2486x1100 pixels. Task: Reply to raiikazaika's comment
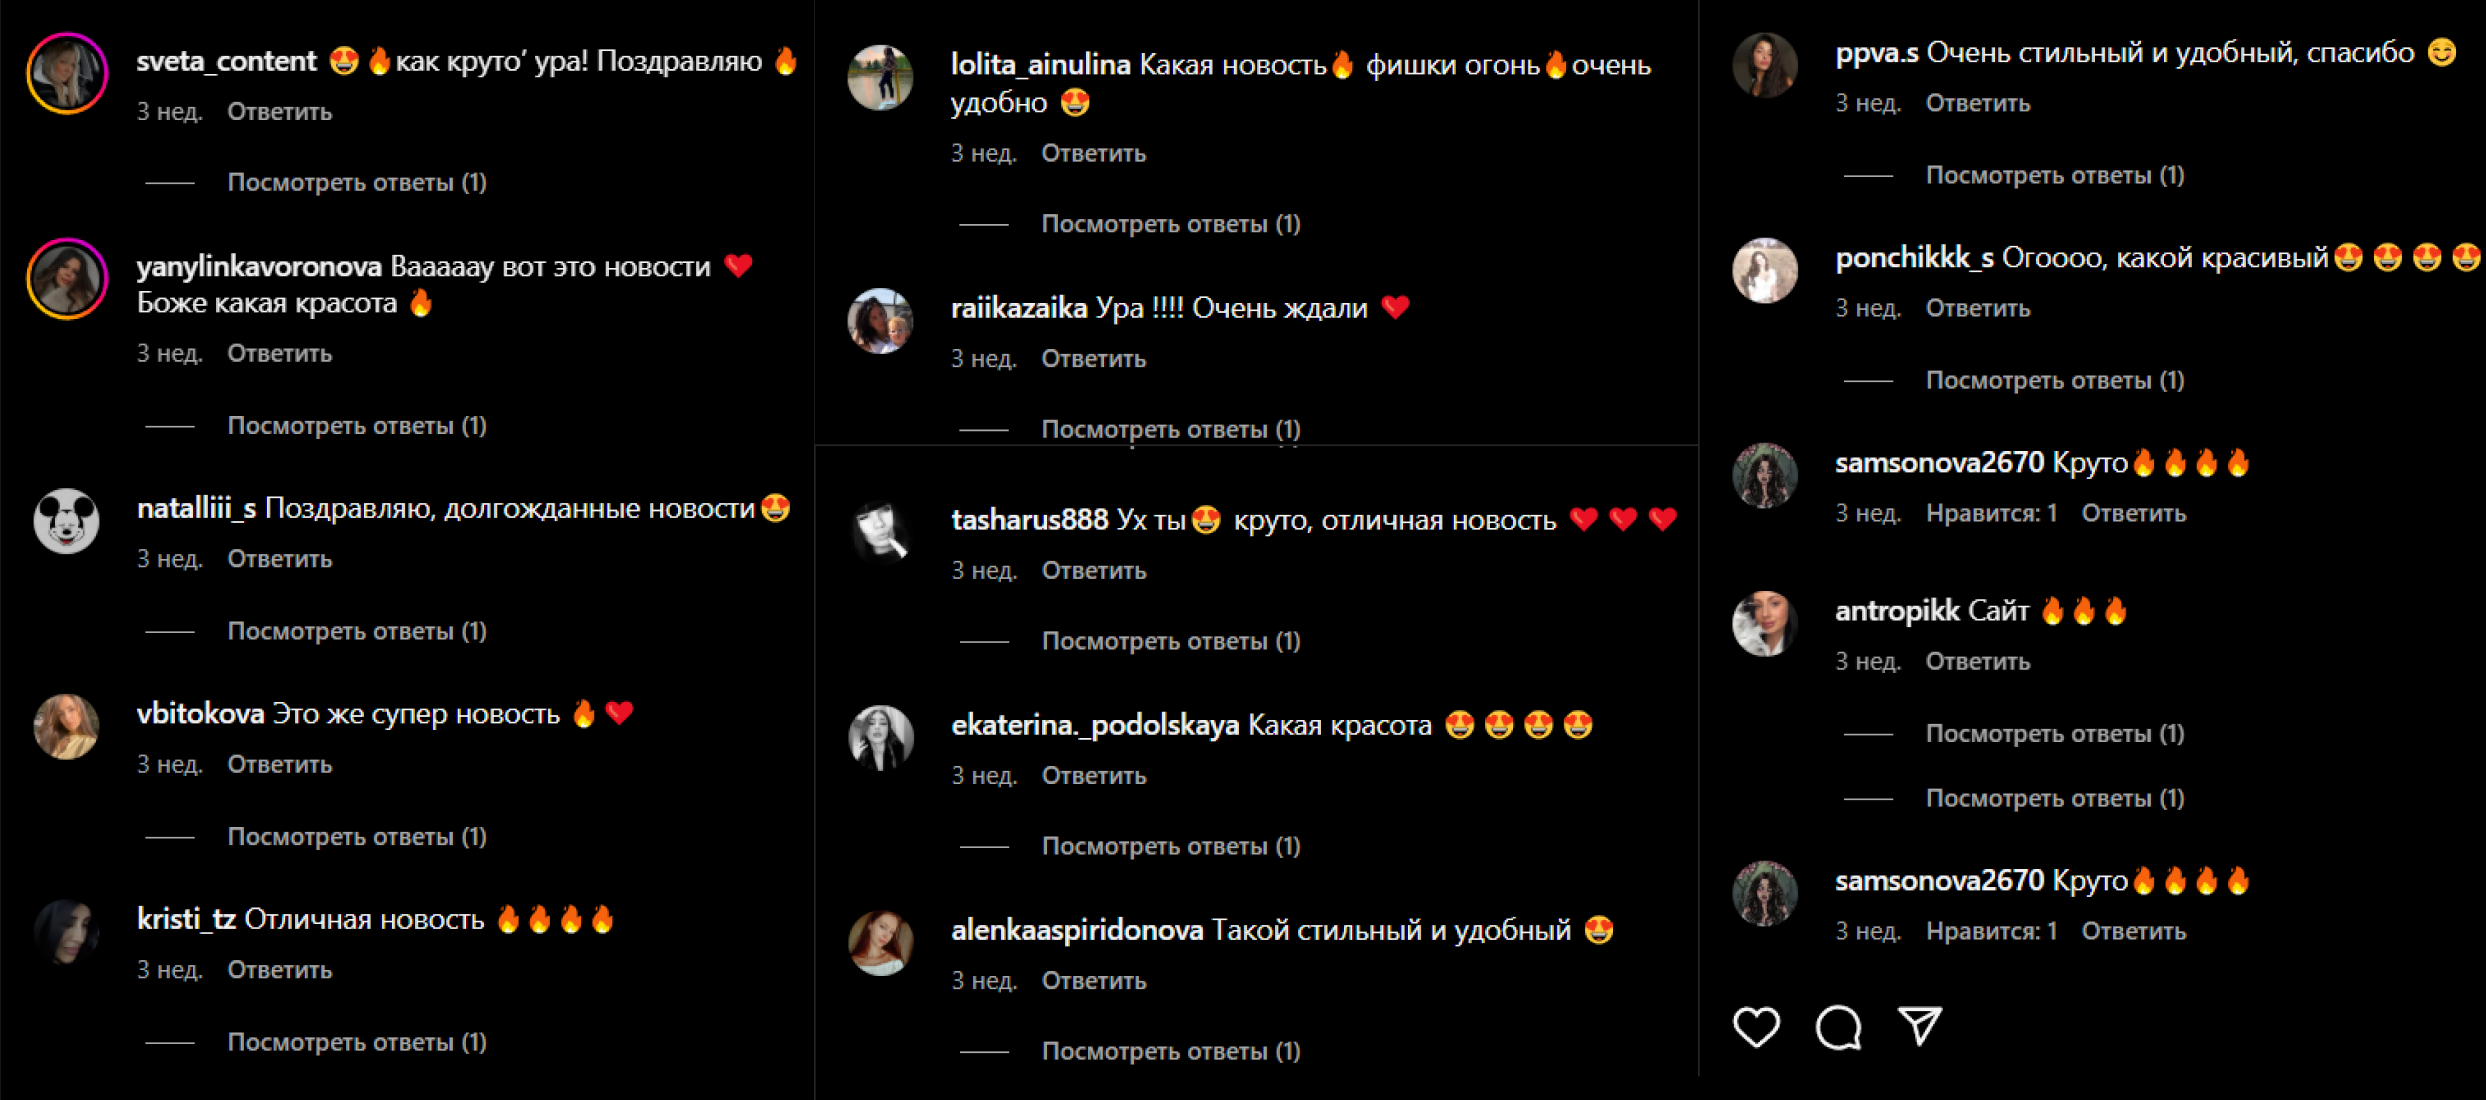(x=1093, y=359)
